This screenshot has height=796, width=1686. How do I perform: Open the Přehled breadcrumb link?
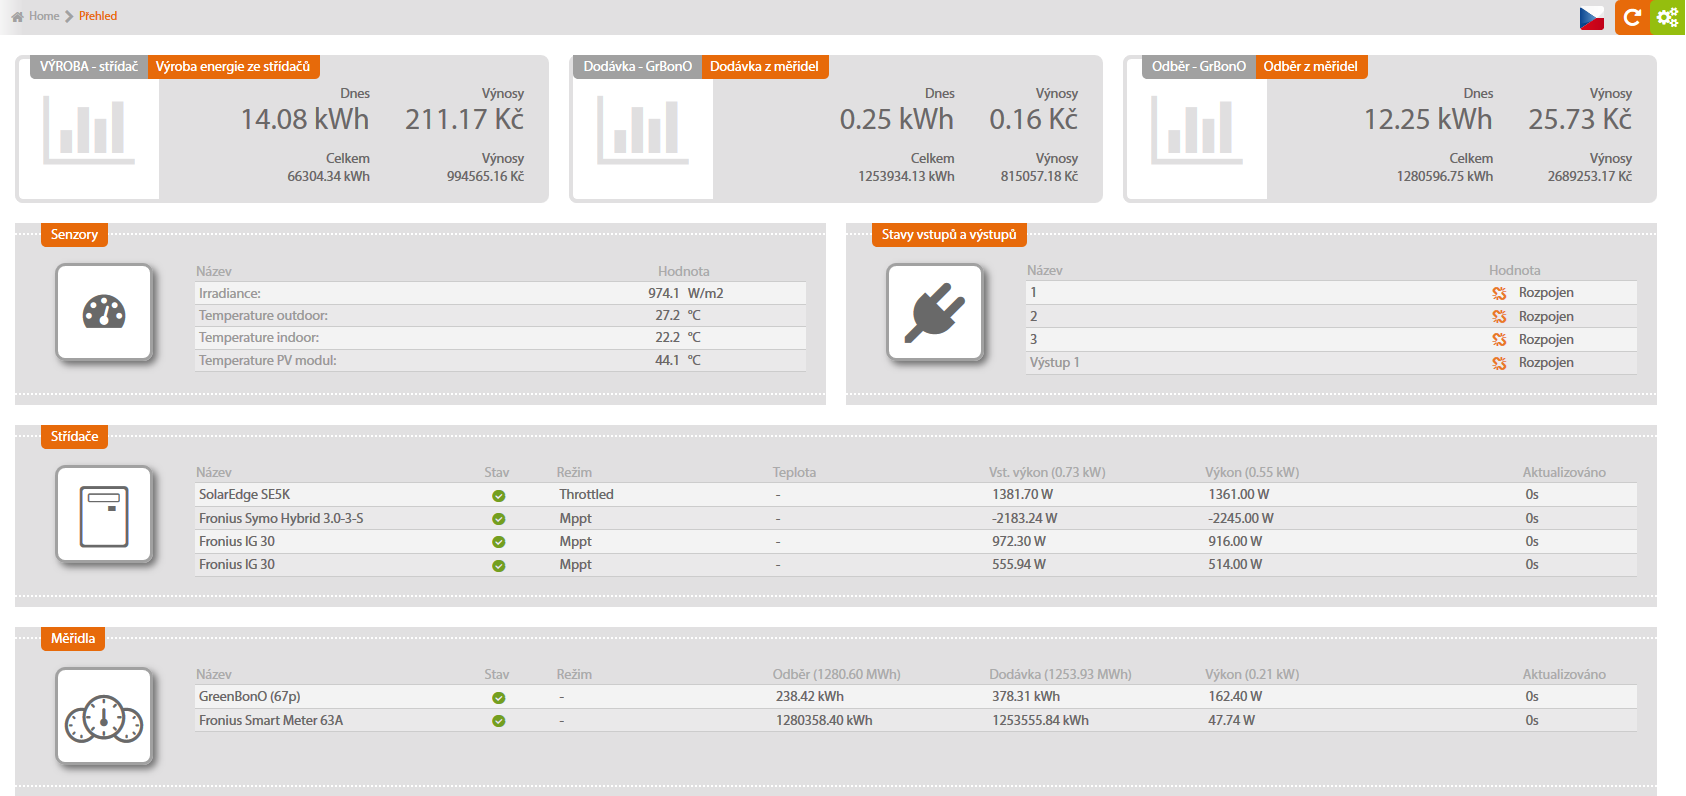click(x=98, y=16)
